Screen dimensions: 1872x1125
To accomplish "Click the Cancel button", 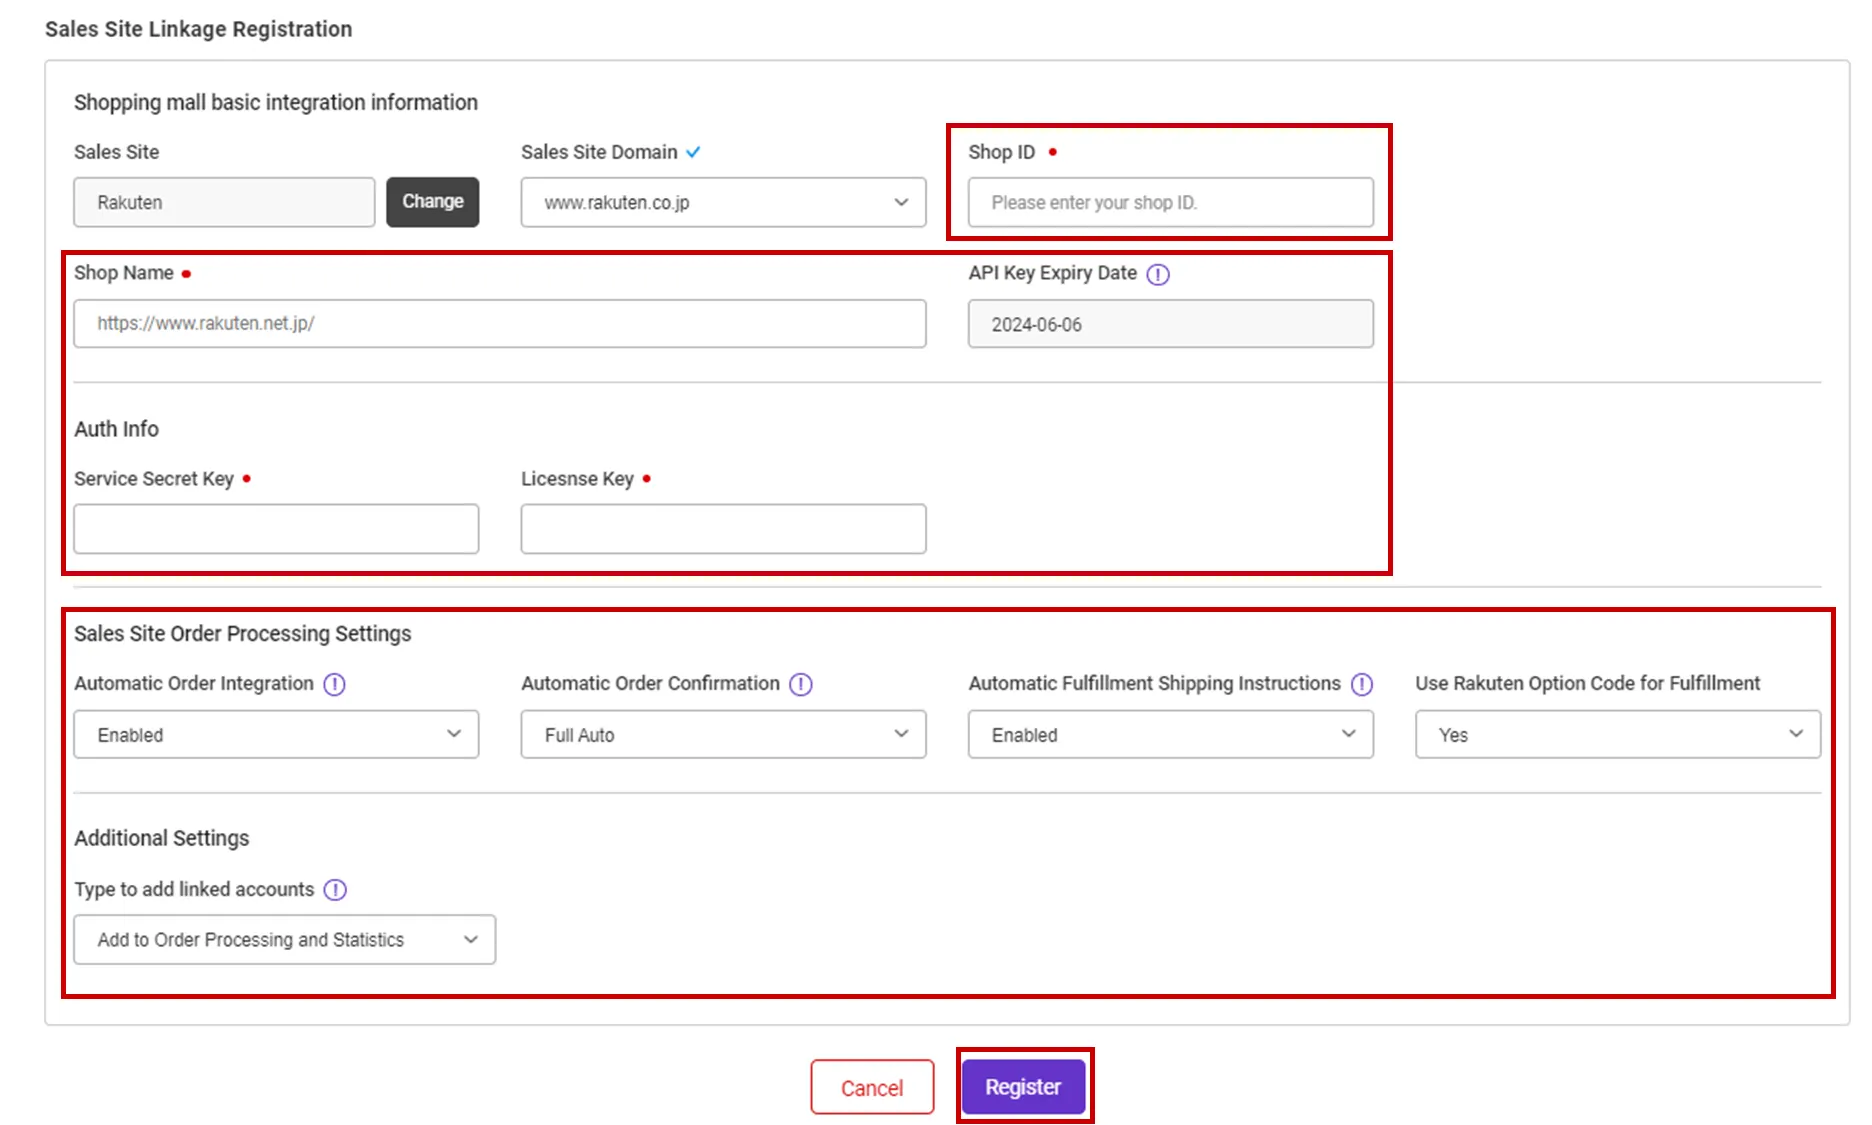I will pyautogui.click(x=872, y=1088).
